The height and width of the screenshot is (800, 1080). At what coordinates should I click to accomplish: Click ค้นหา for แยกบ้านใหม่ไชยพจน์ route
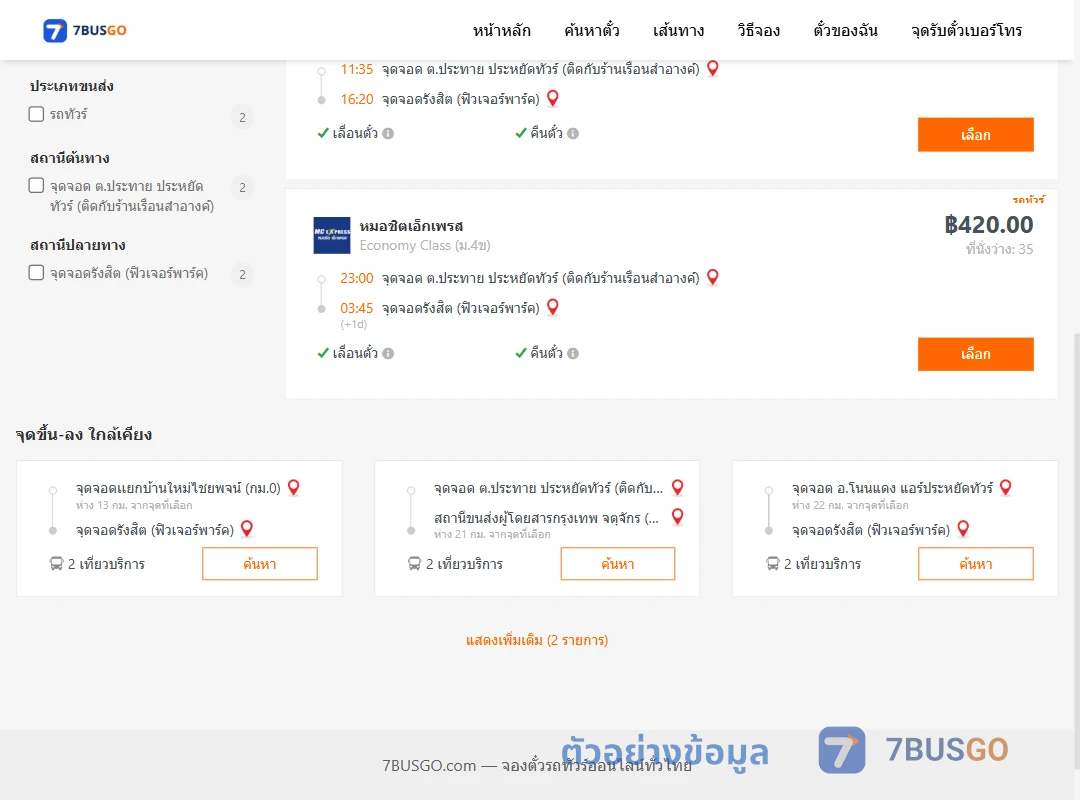[x=260, y=564]
